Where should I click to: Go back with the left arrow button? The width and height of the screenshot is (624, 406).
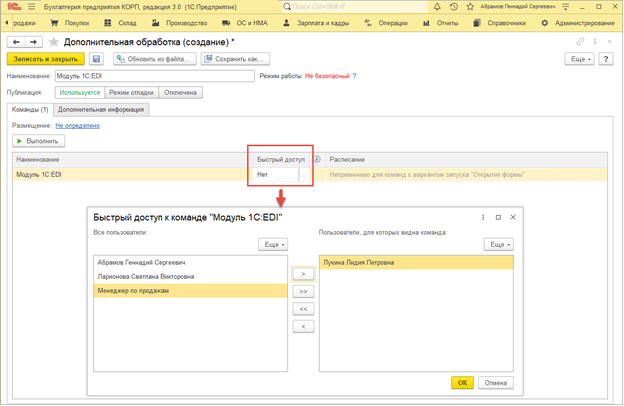(x=16, y=42)
